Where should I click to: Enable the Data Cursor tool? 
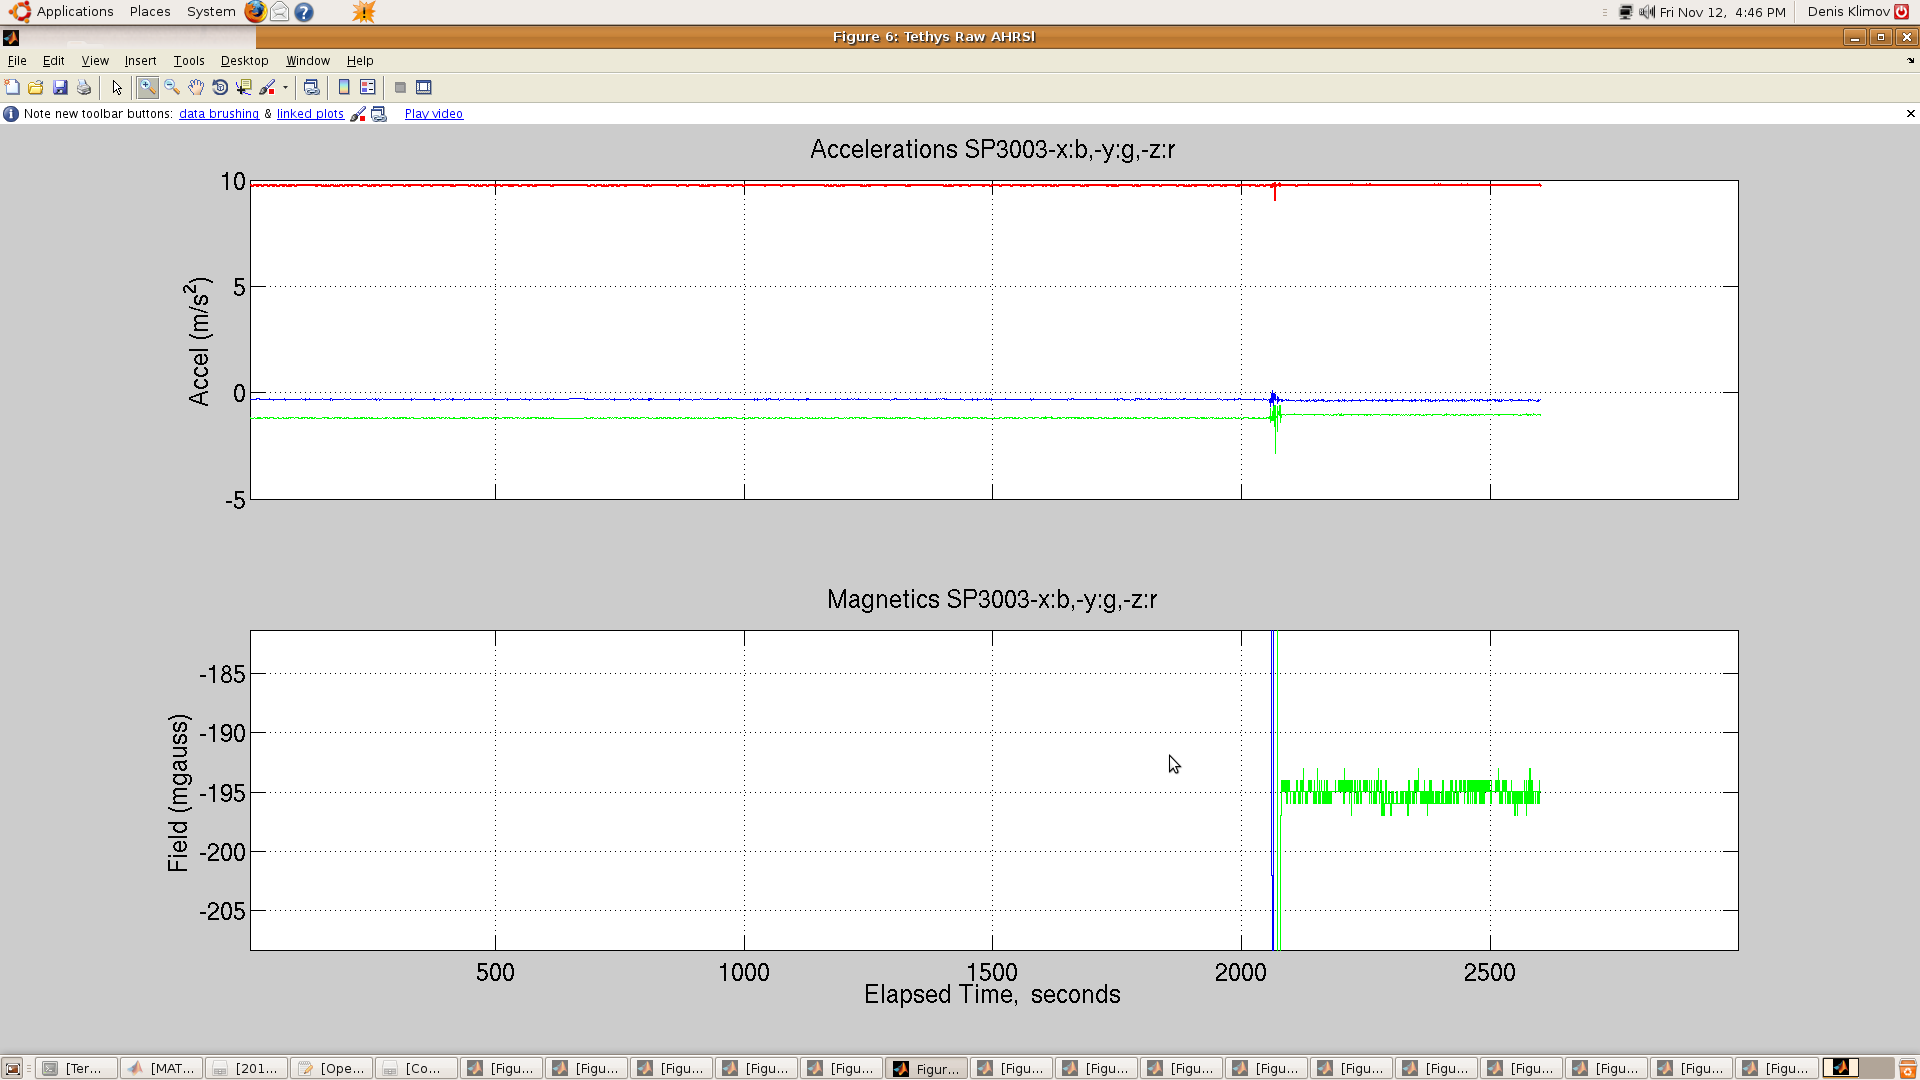tap(244, 88)
